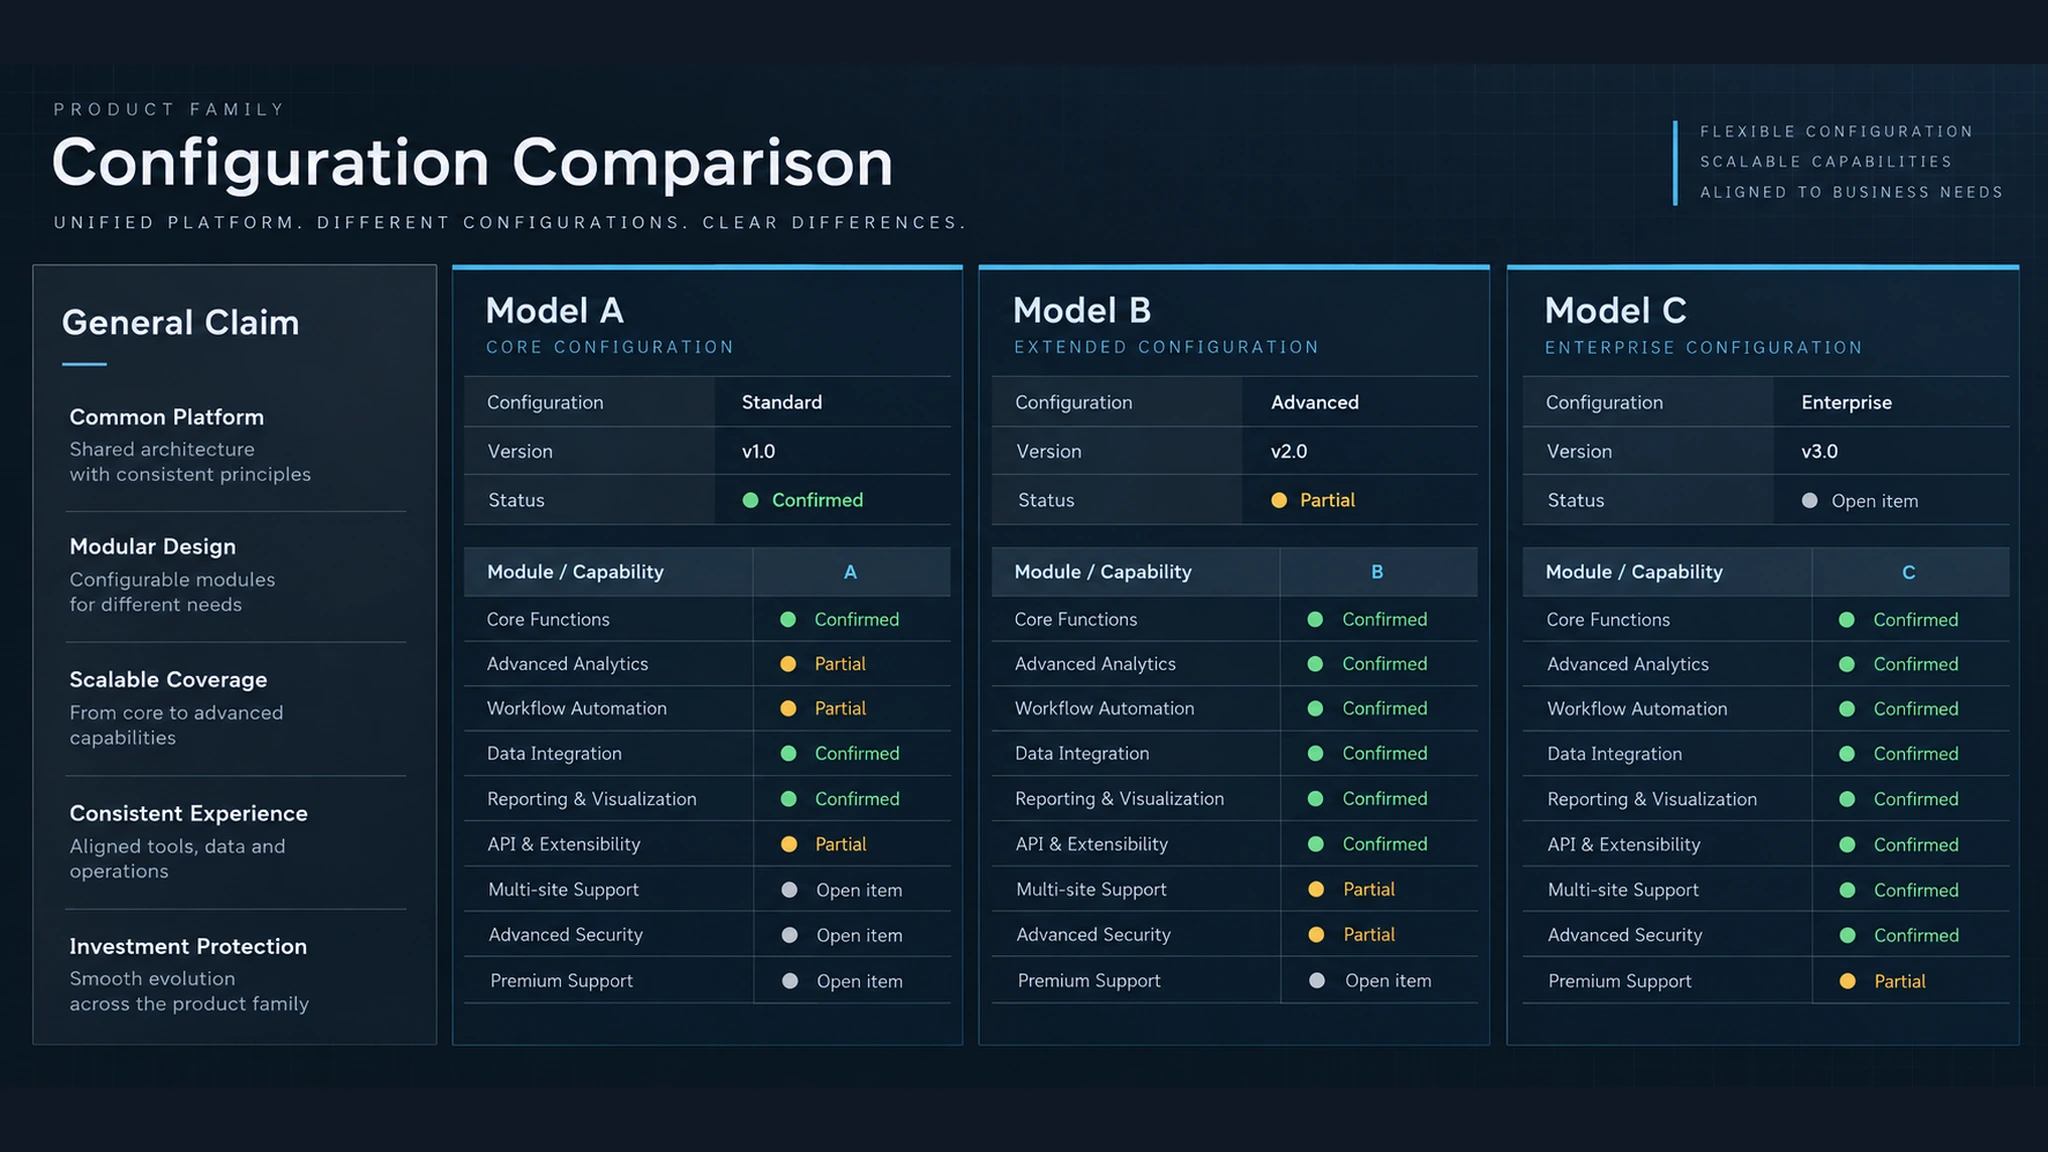Click the grey Open item dot in Model C's Status row
Viewport: 2048px width, 1152px height.
(x=1809, y=500)
